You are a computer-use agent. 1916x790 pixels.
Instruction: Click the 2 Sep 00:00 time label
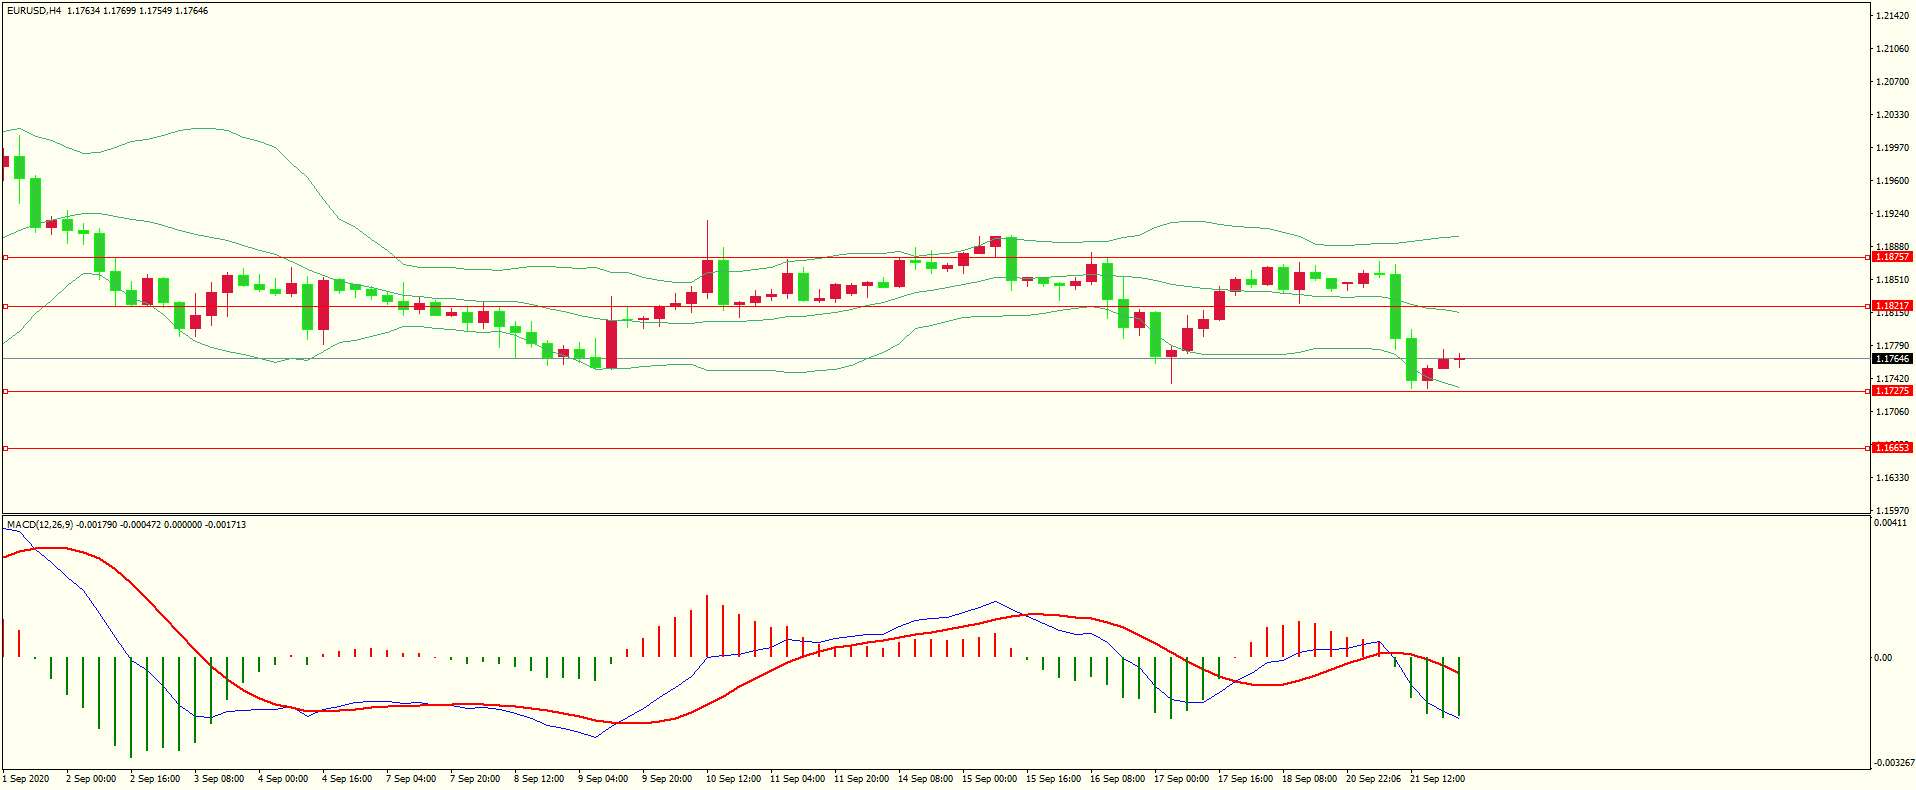click(91, 779)
